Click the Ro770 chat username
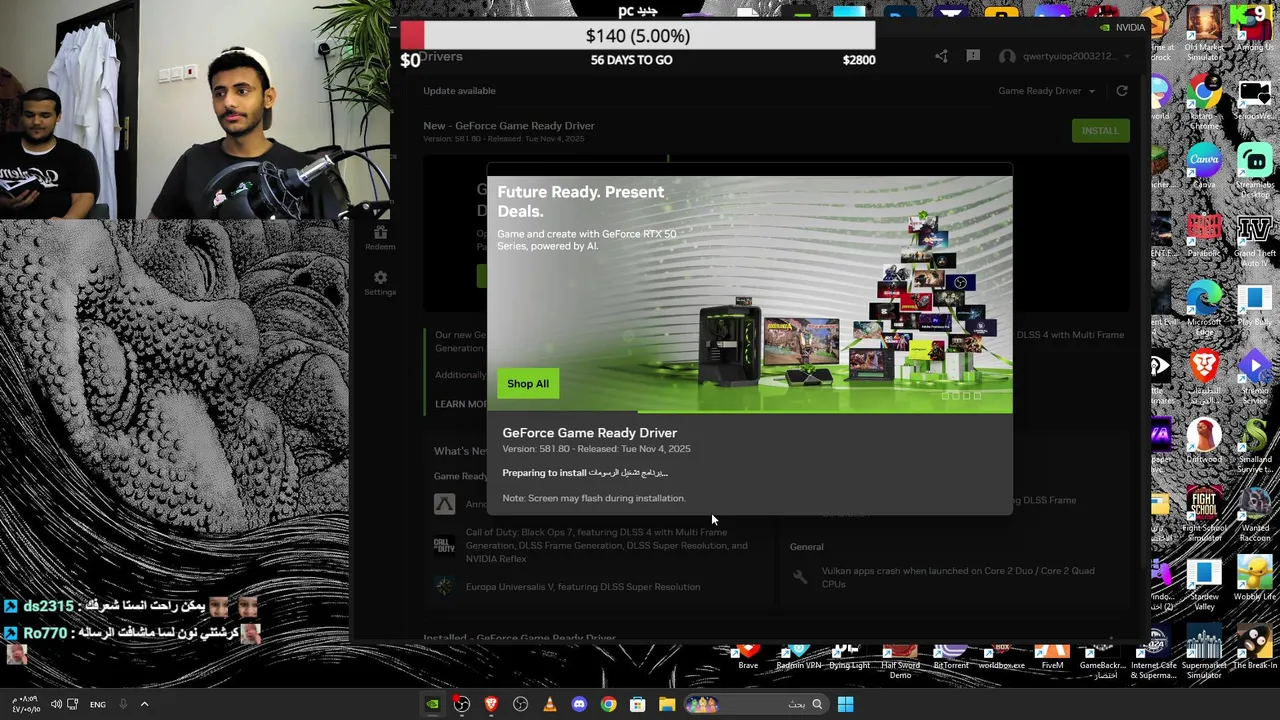This screenshot has width=1280, height=720. coord(44,633)
